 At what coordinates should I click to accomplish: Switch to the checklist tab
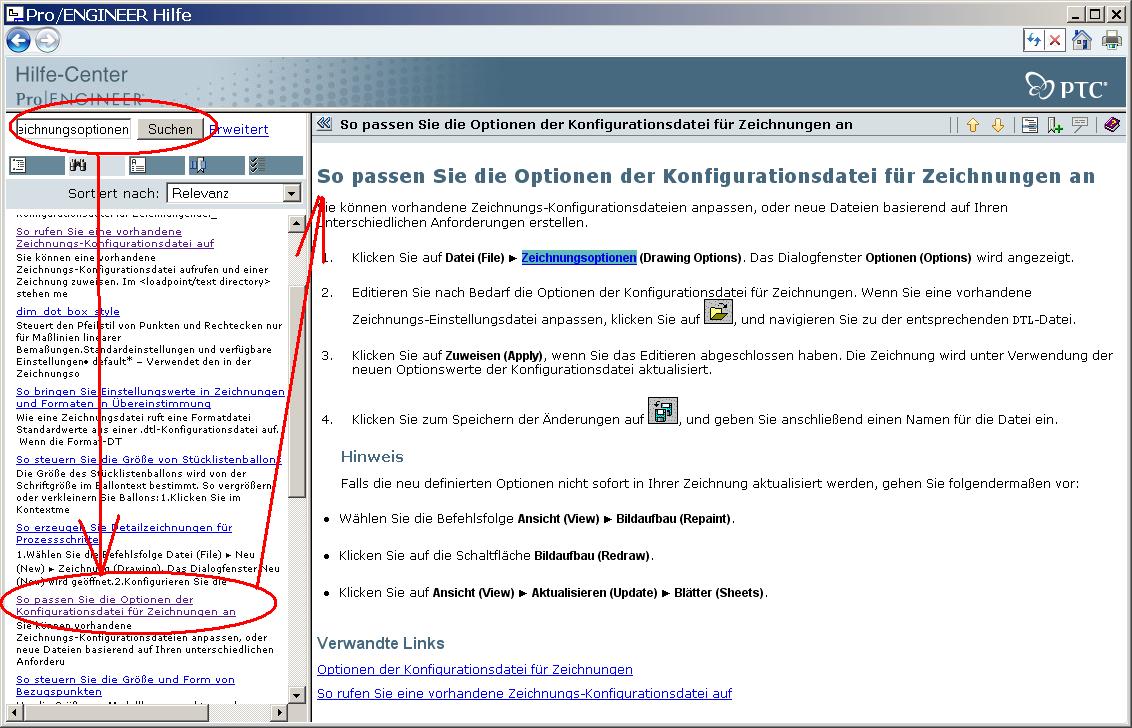click(x=275, y=165)
